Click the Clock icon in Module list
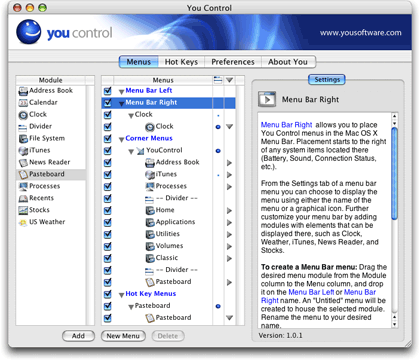 tap(23, 115)
